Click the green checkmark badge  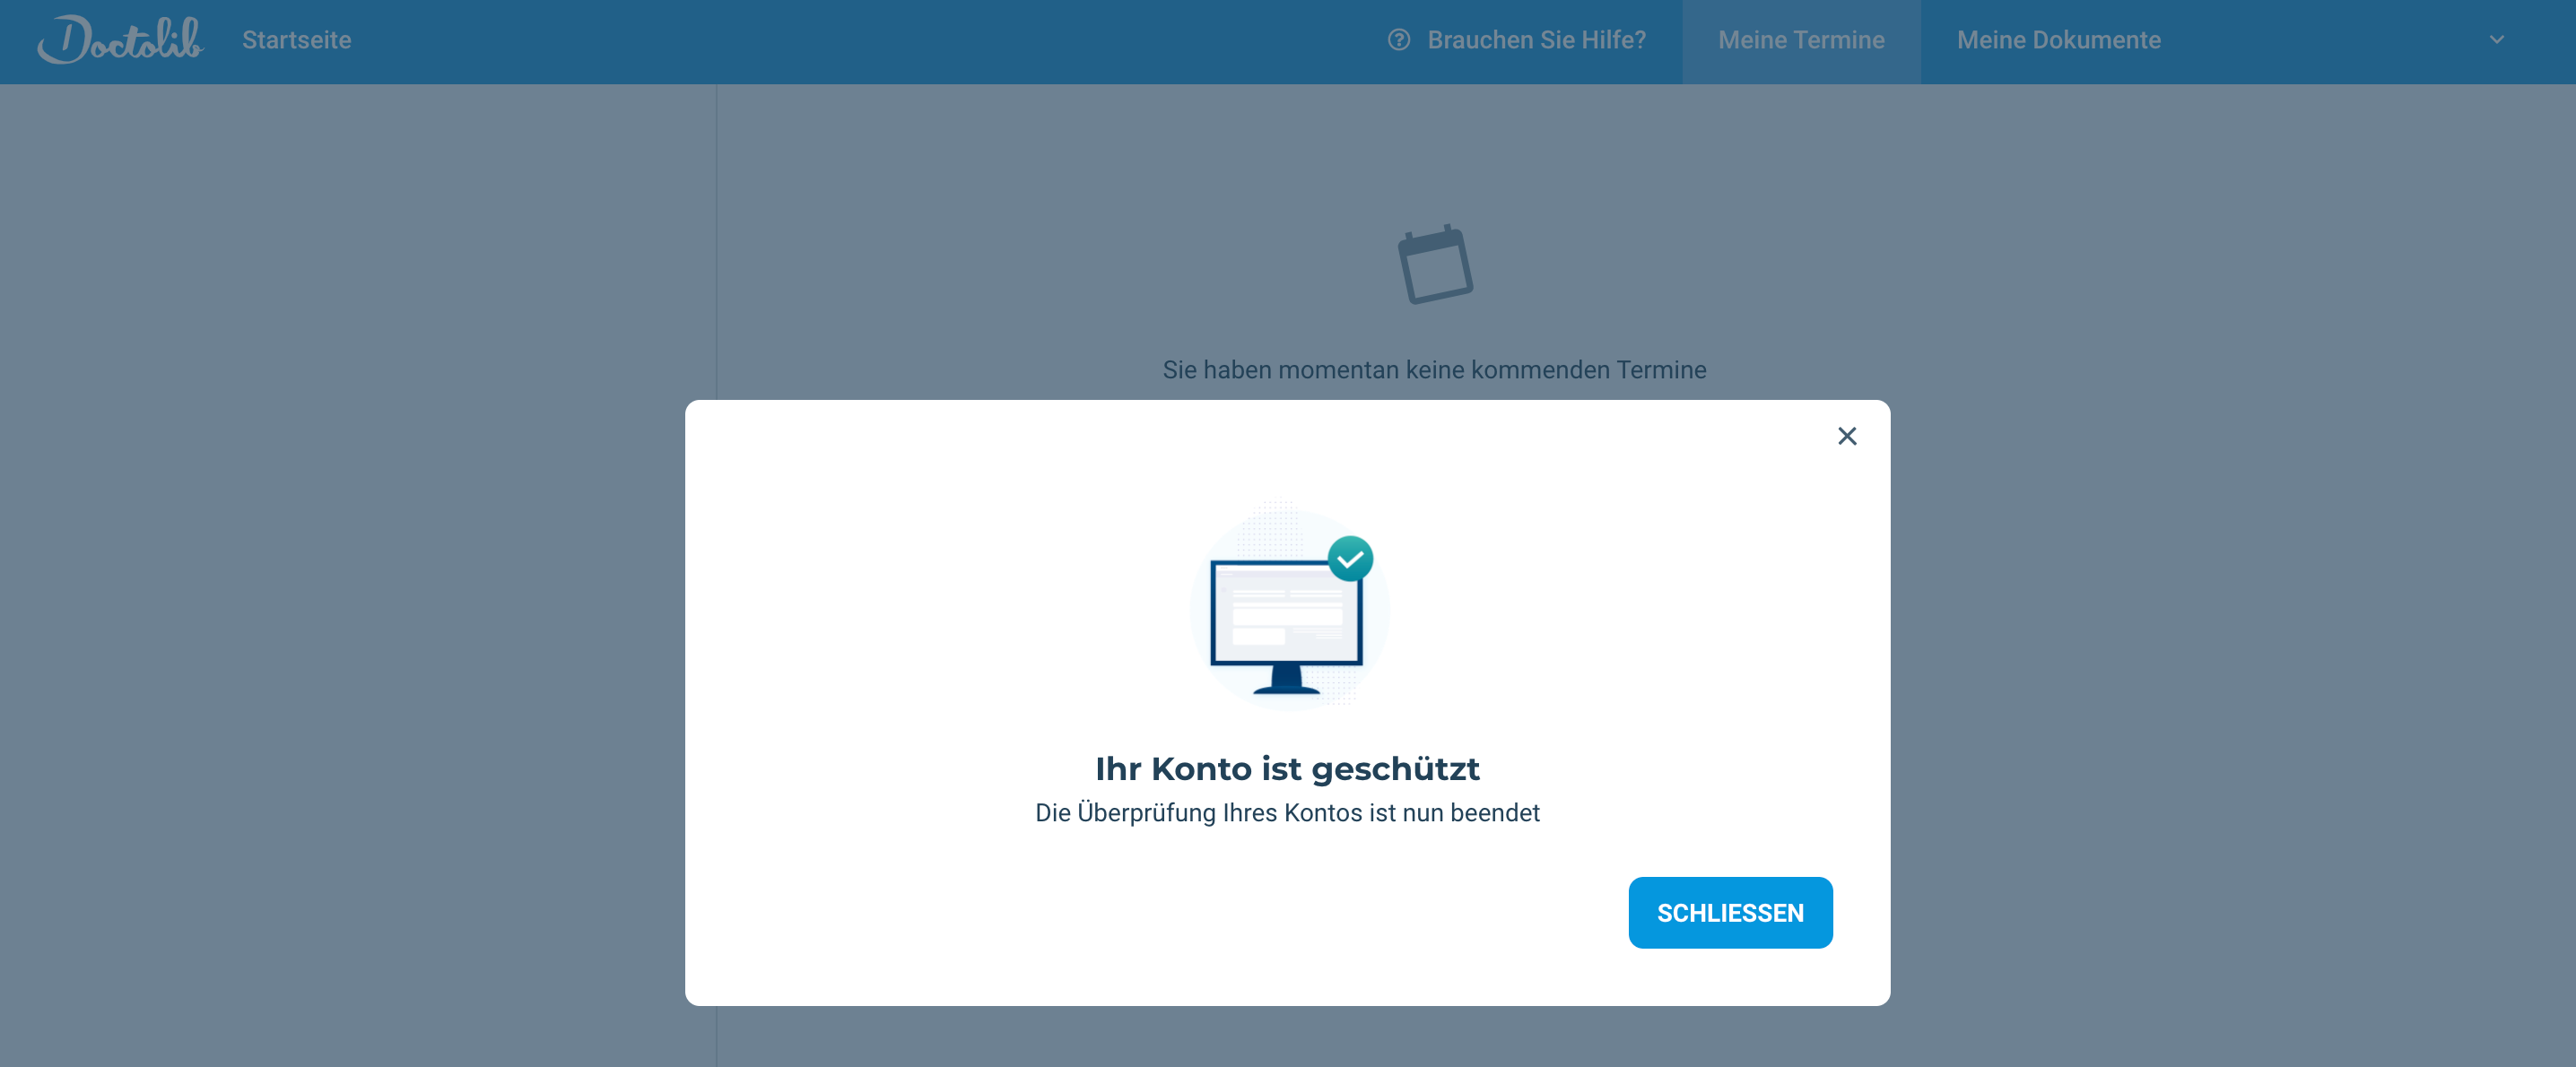click(x=1350, y=559)
